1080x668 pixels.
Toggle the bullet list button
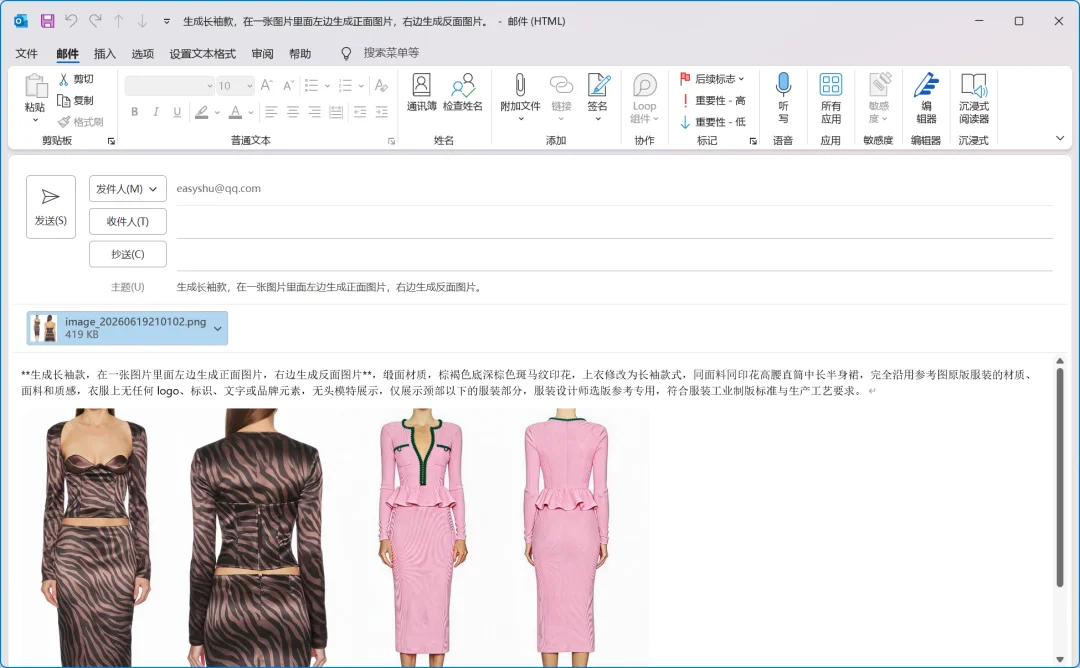(312, 85)
